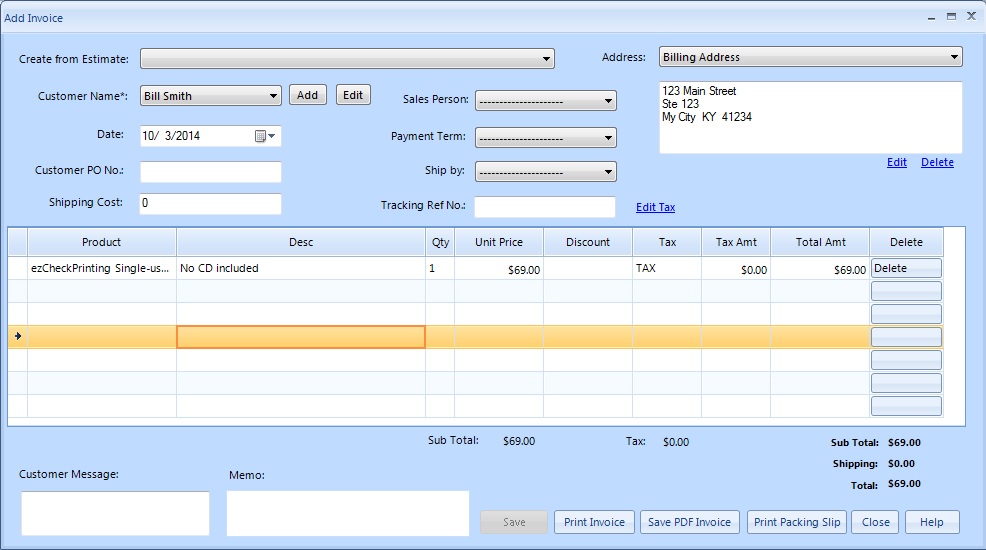Expand the Ship by dropdown

coord(609,172)
